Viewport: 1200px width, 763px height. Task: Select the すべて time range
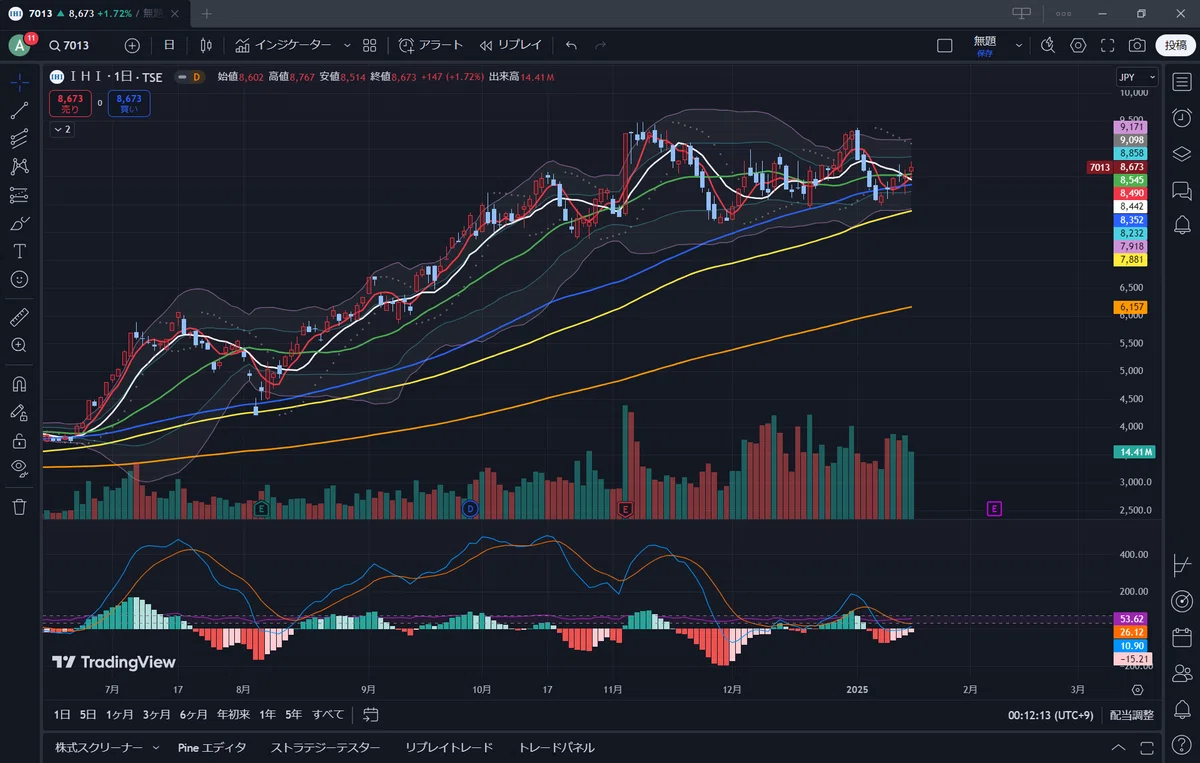click(x=328, y=715)
